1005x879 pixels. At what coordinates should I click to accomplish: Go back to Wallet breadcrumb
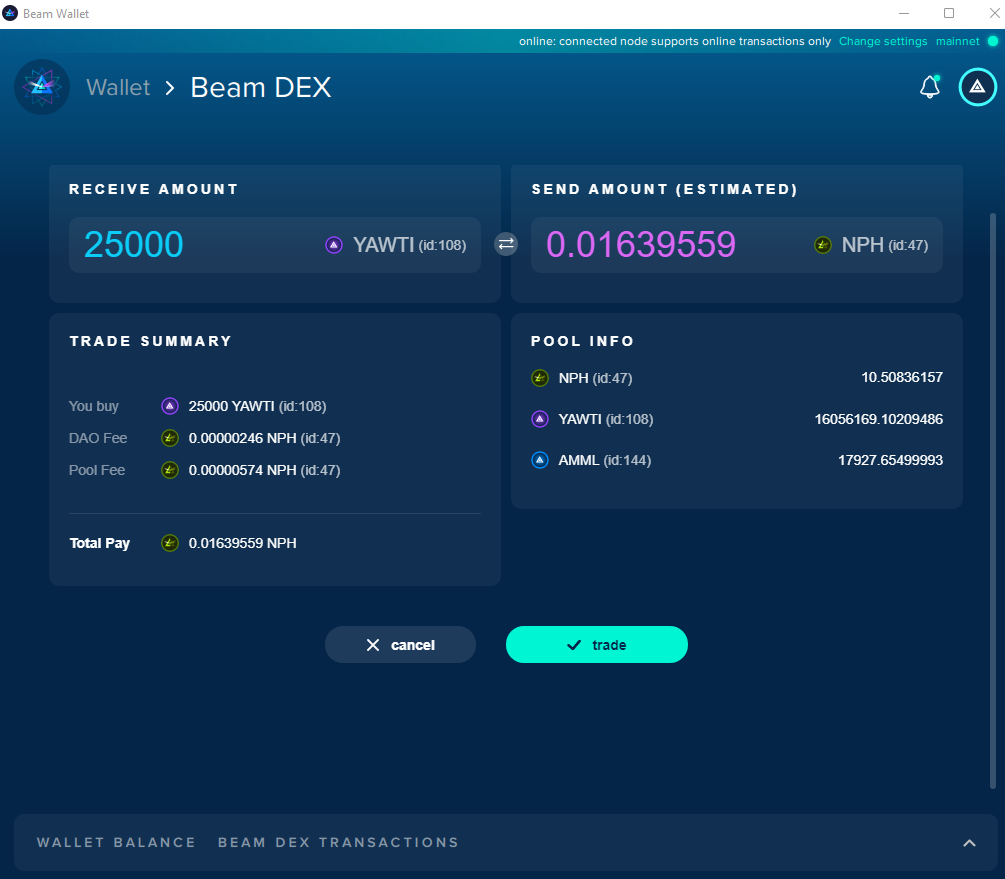point(118,87)
